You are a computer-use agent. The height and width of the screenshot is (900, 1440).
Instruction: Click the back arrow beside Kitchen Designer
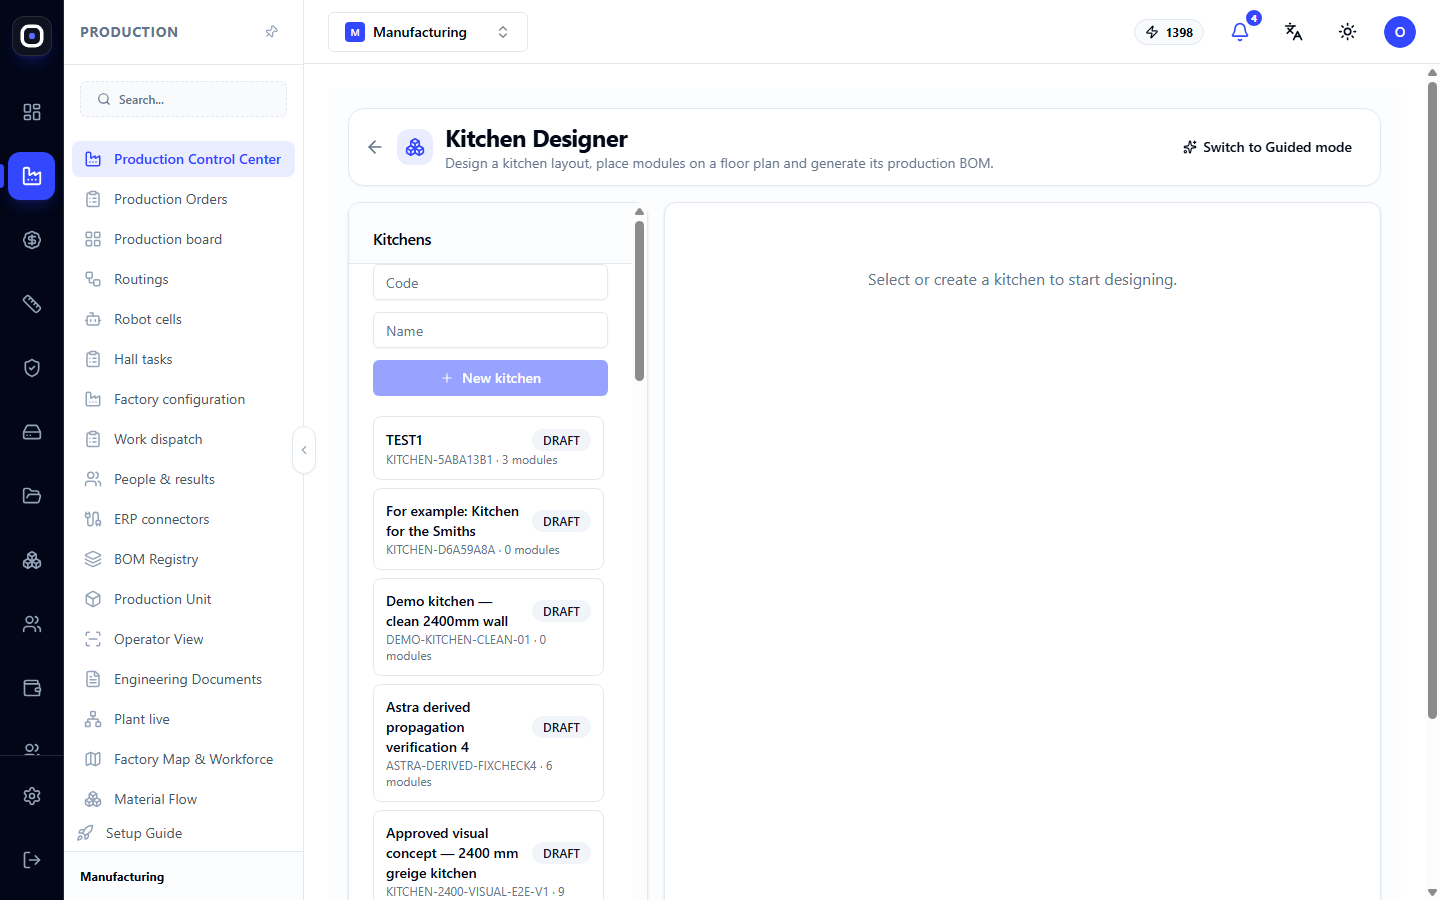[x=375, y=147]
